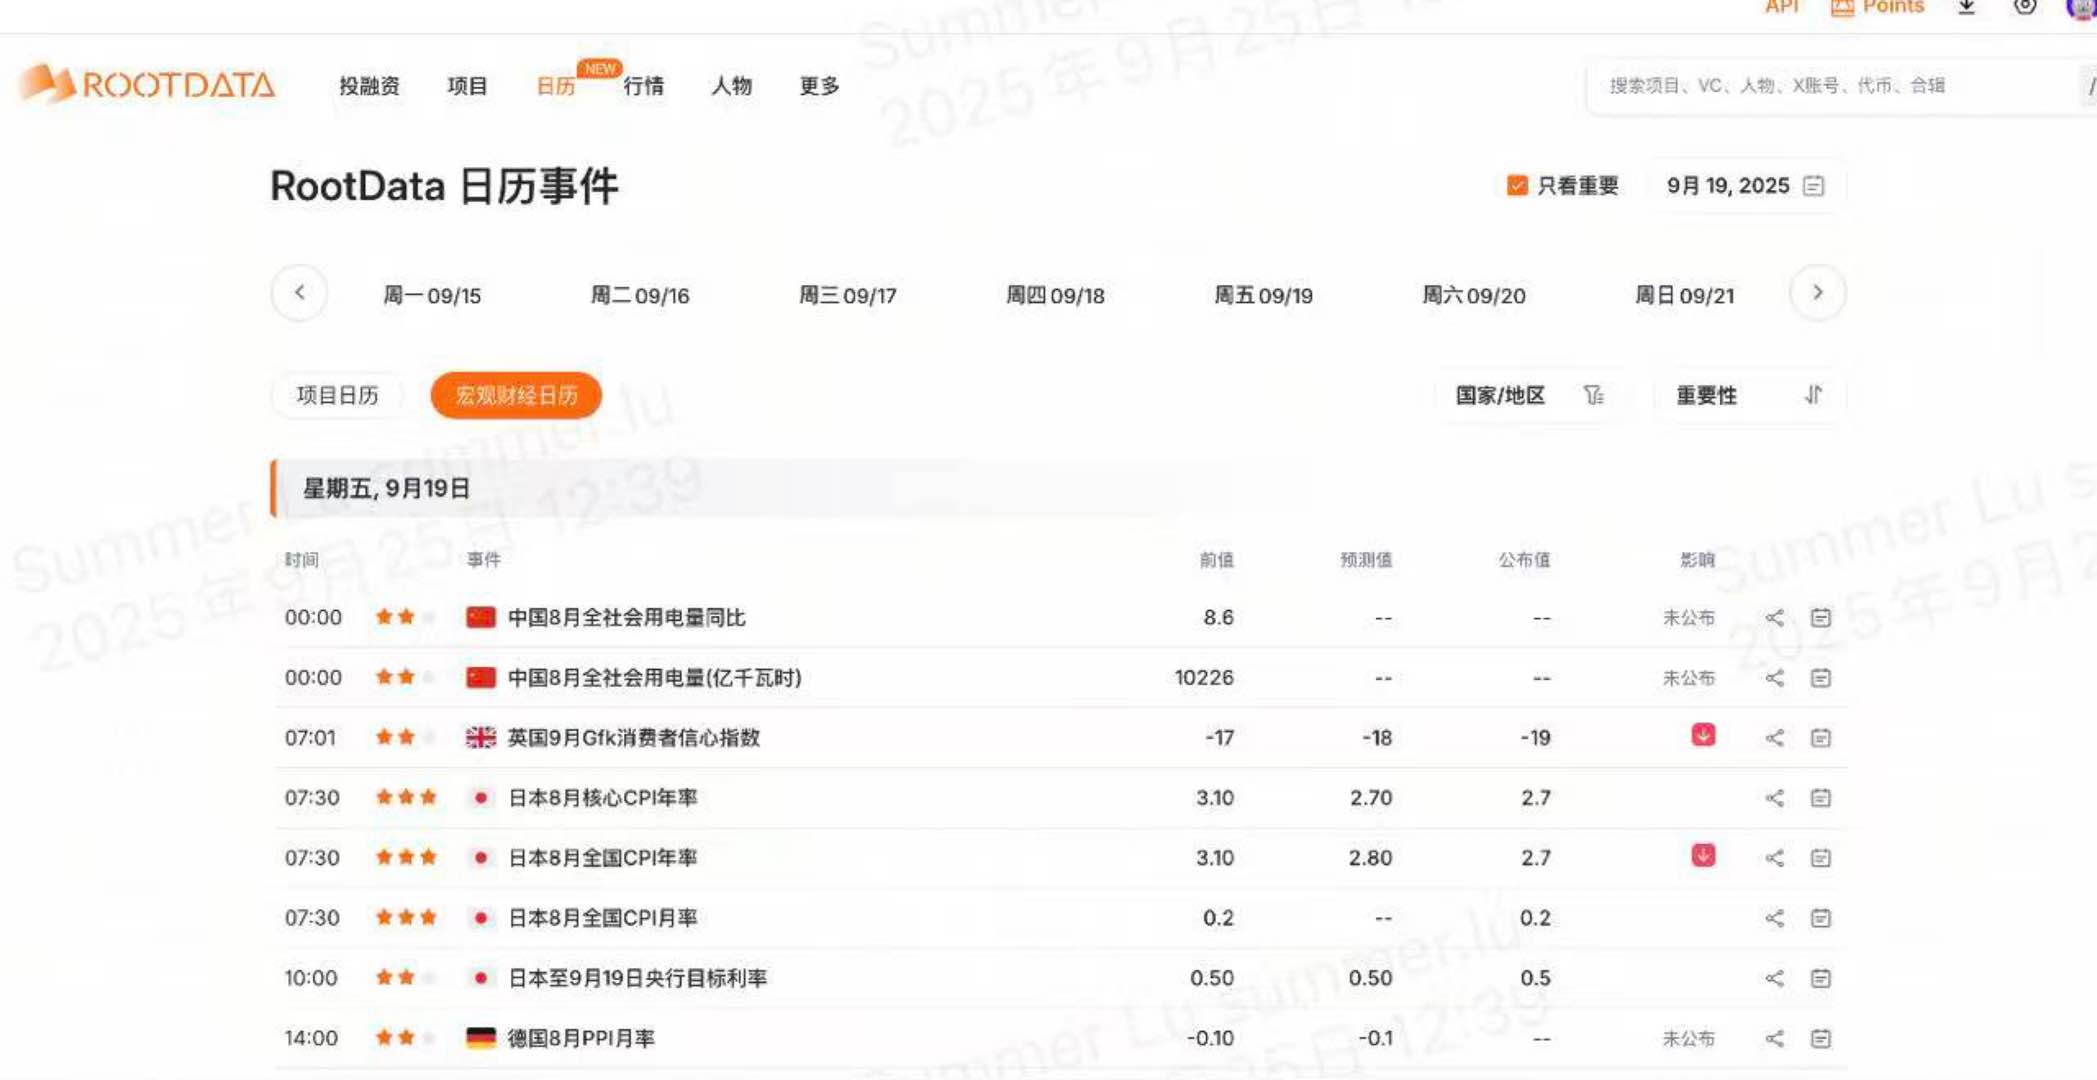Switch to 项目日历 view
Screen dimensions: 2097x1080
pyautogui.click(x=338, y=395)
